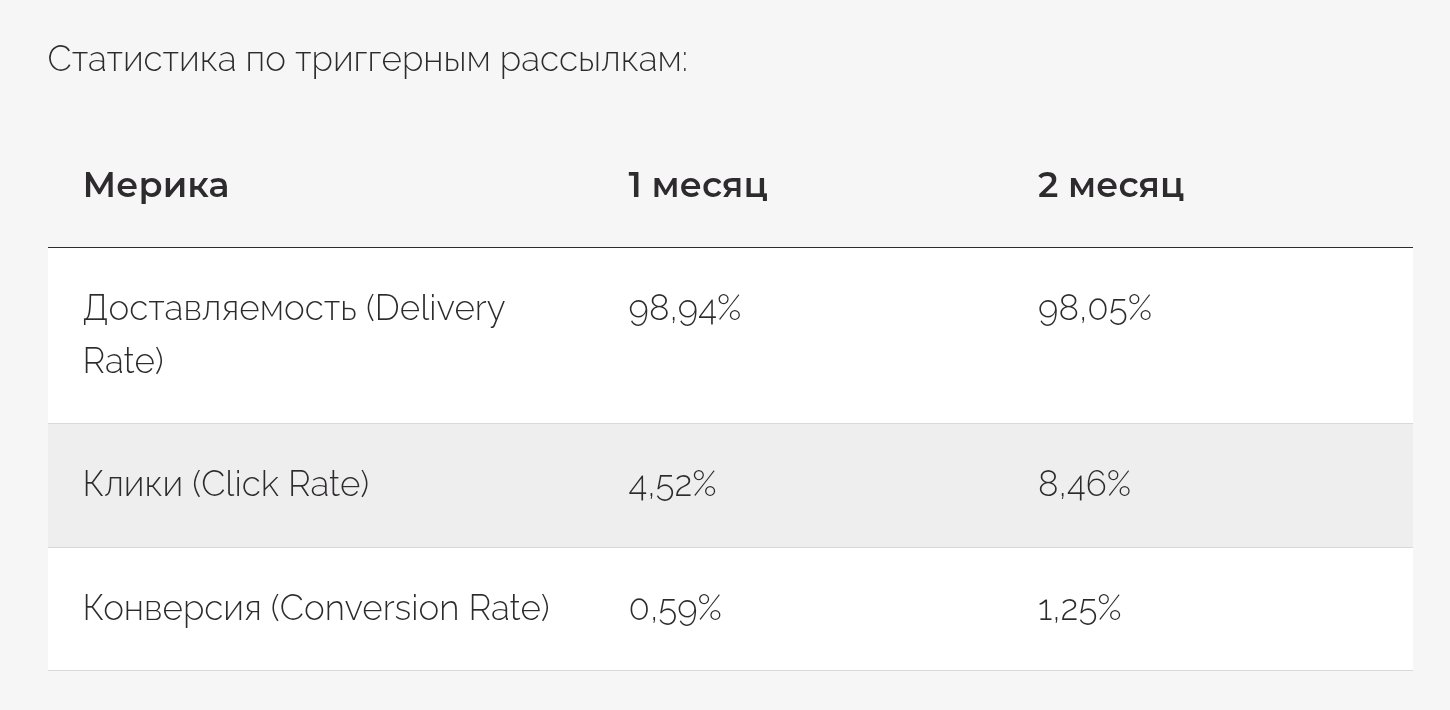Viewport: 1450px width, 710px height.
Task: Pick the 98,94% delivery rate value
Action: pos(685,310)
